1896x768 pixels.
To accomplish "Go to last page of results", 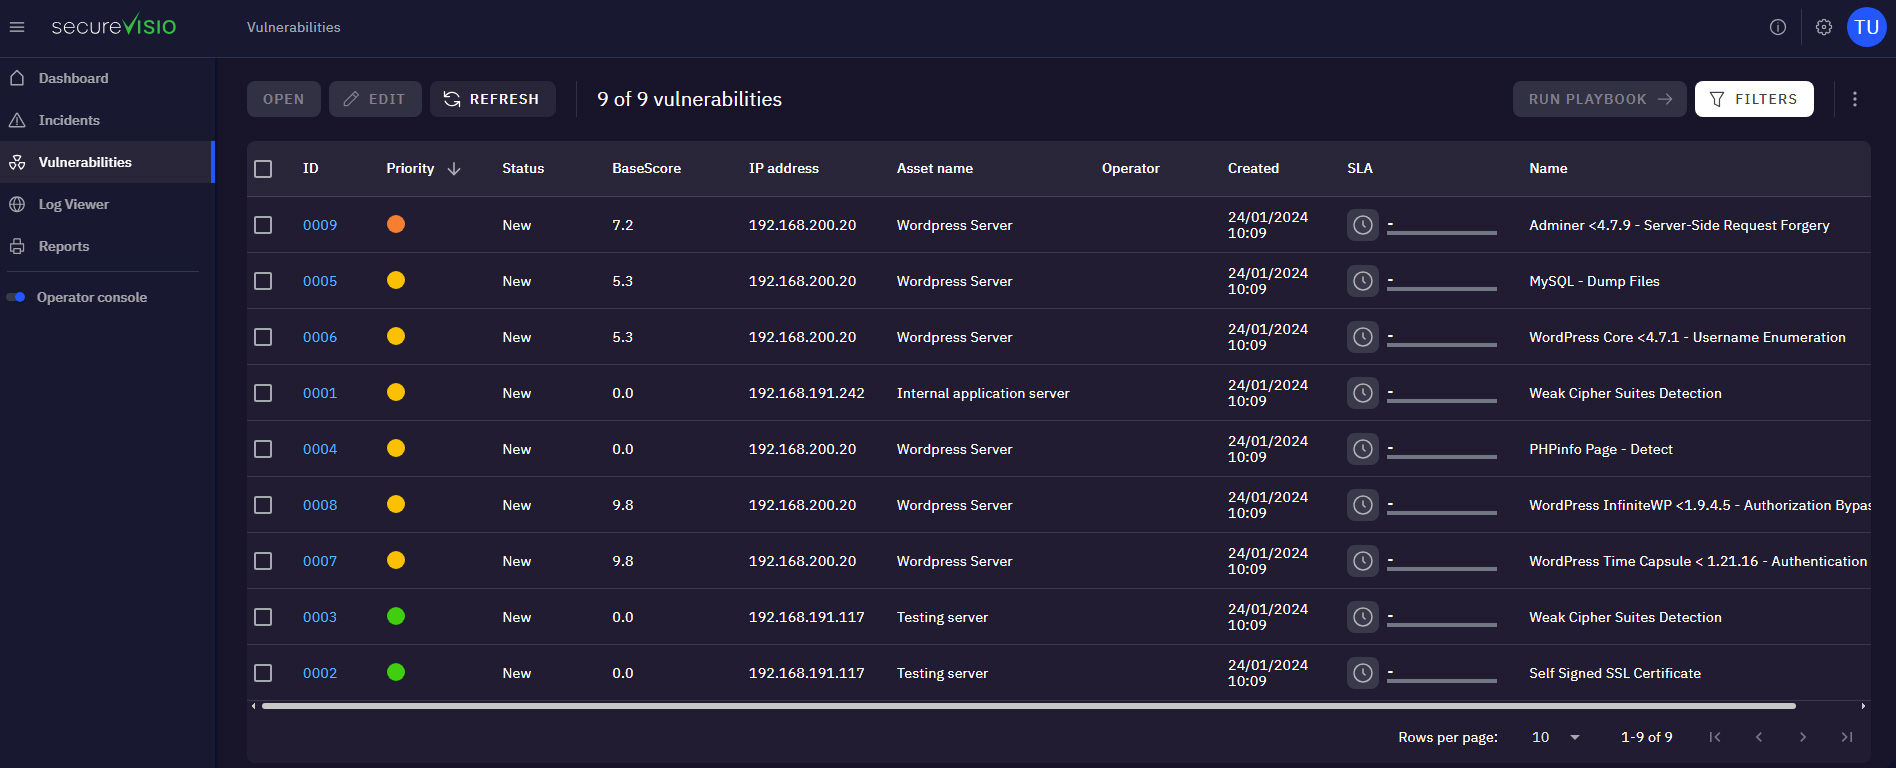I will point(1847,737).
